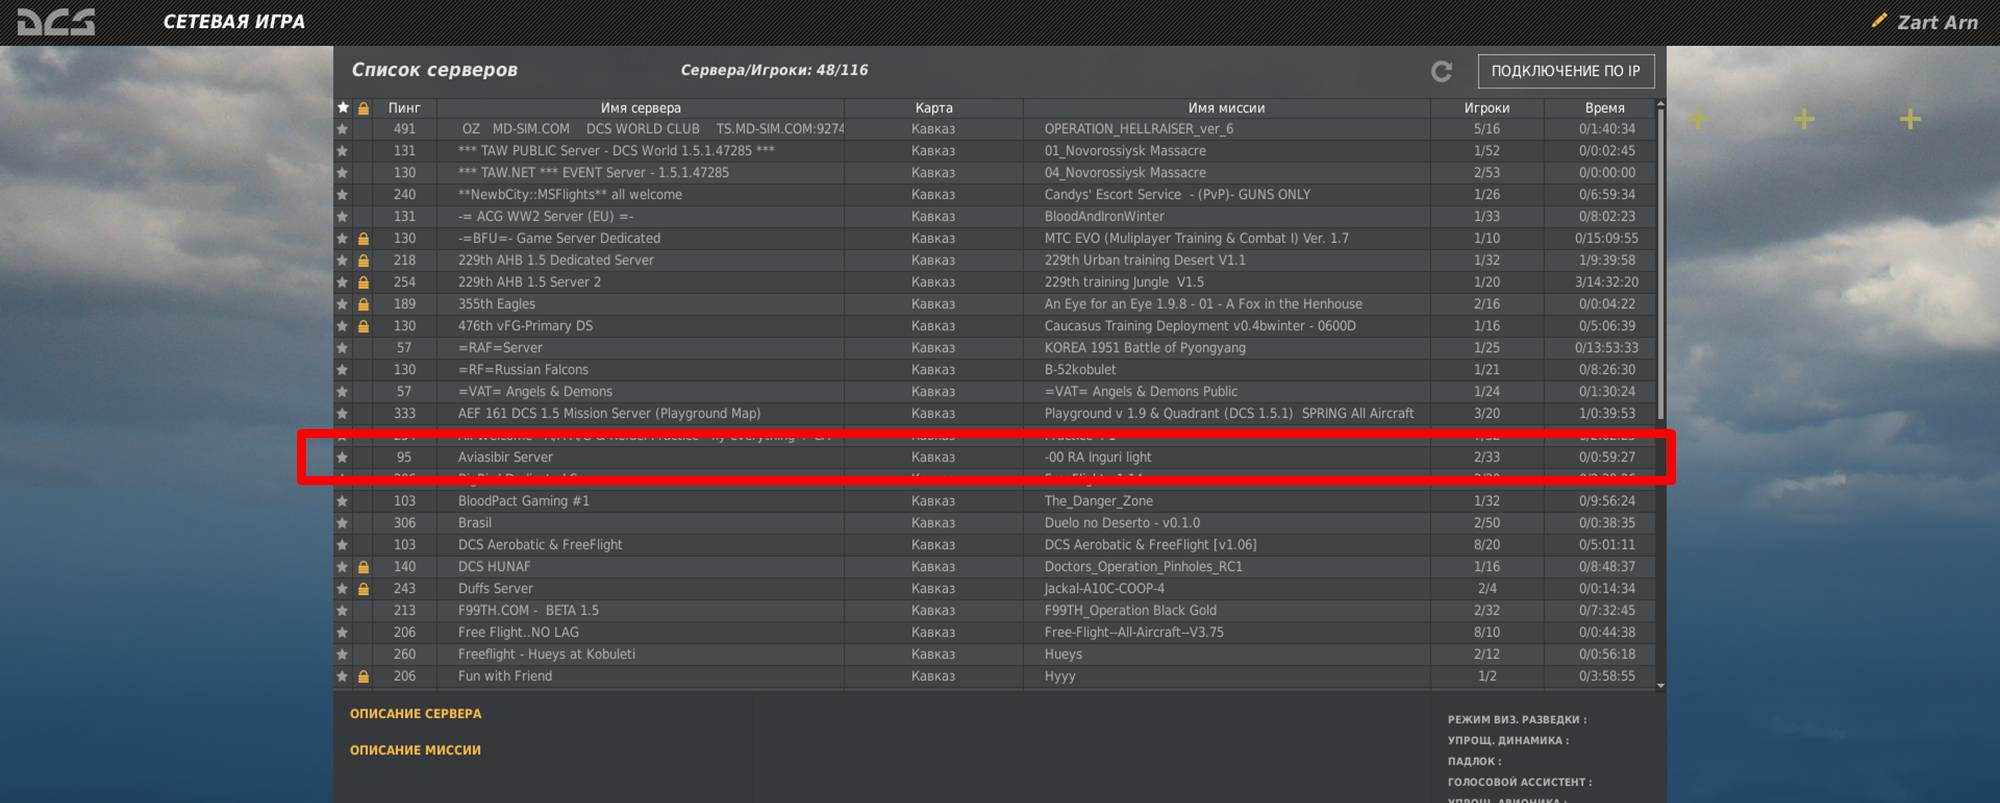This screenshot has height=803, width=2000.
Task: Star the =VAT= Angels & Demons server
Action: [x=343, y=392]
